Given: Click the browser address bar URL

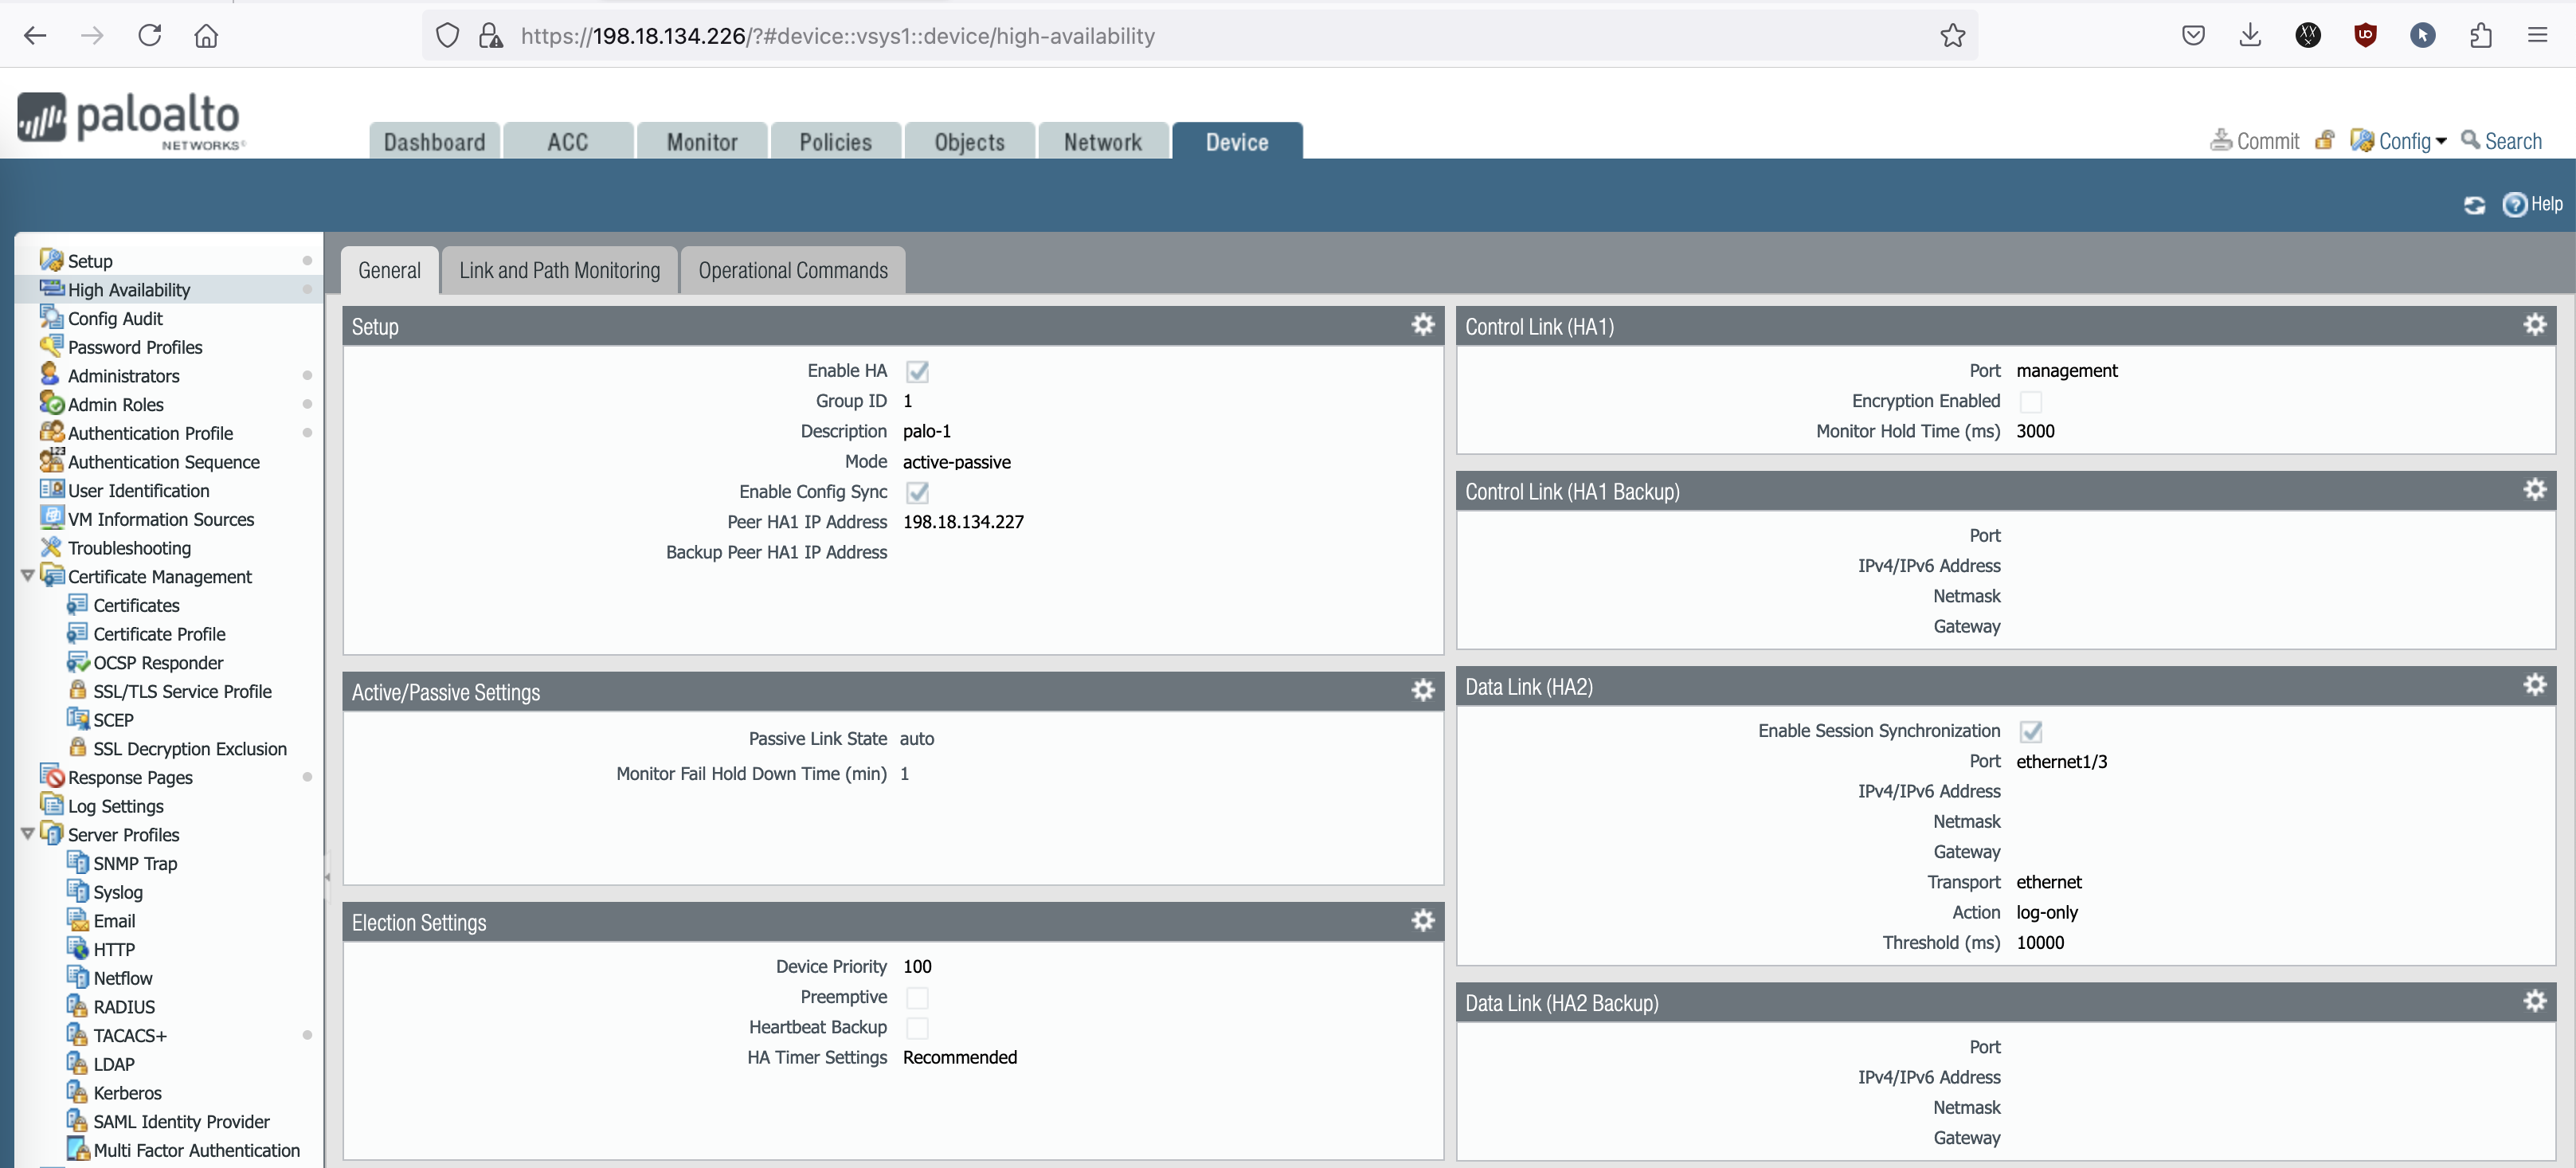Looking at the screenshot, I should [x=837, y=36].
